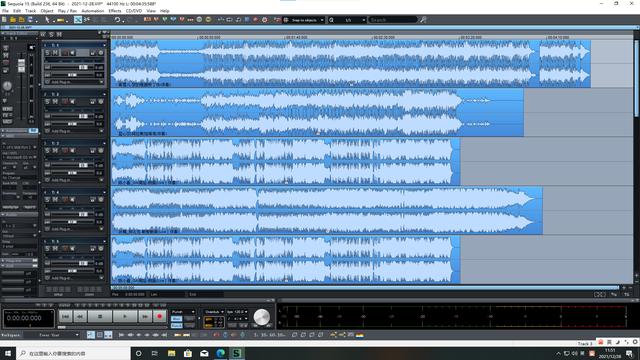Click the global Mute all M button above tracks
The image size is (640, 360).
(59, 35)
